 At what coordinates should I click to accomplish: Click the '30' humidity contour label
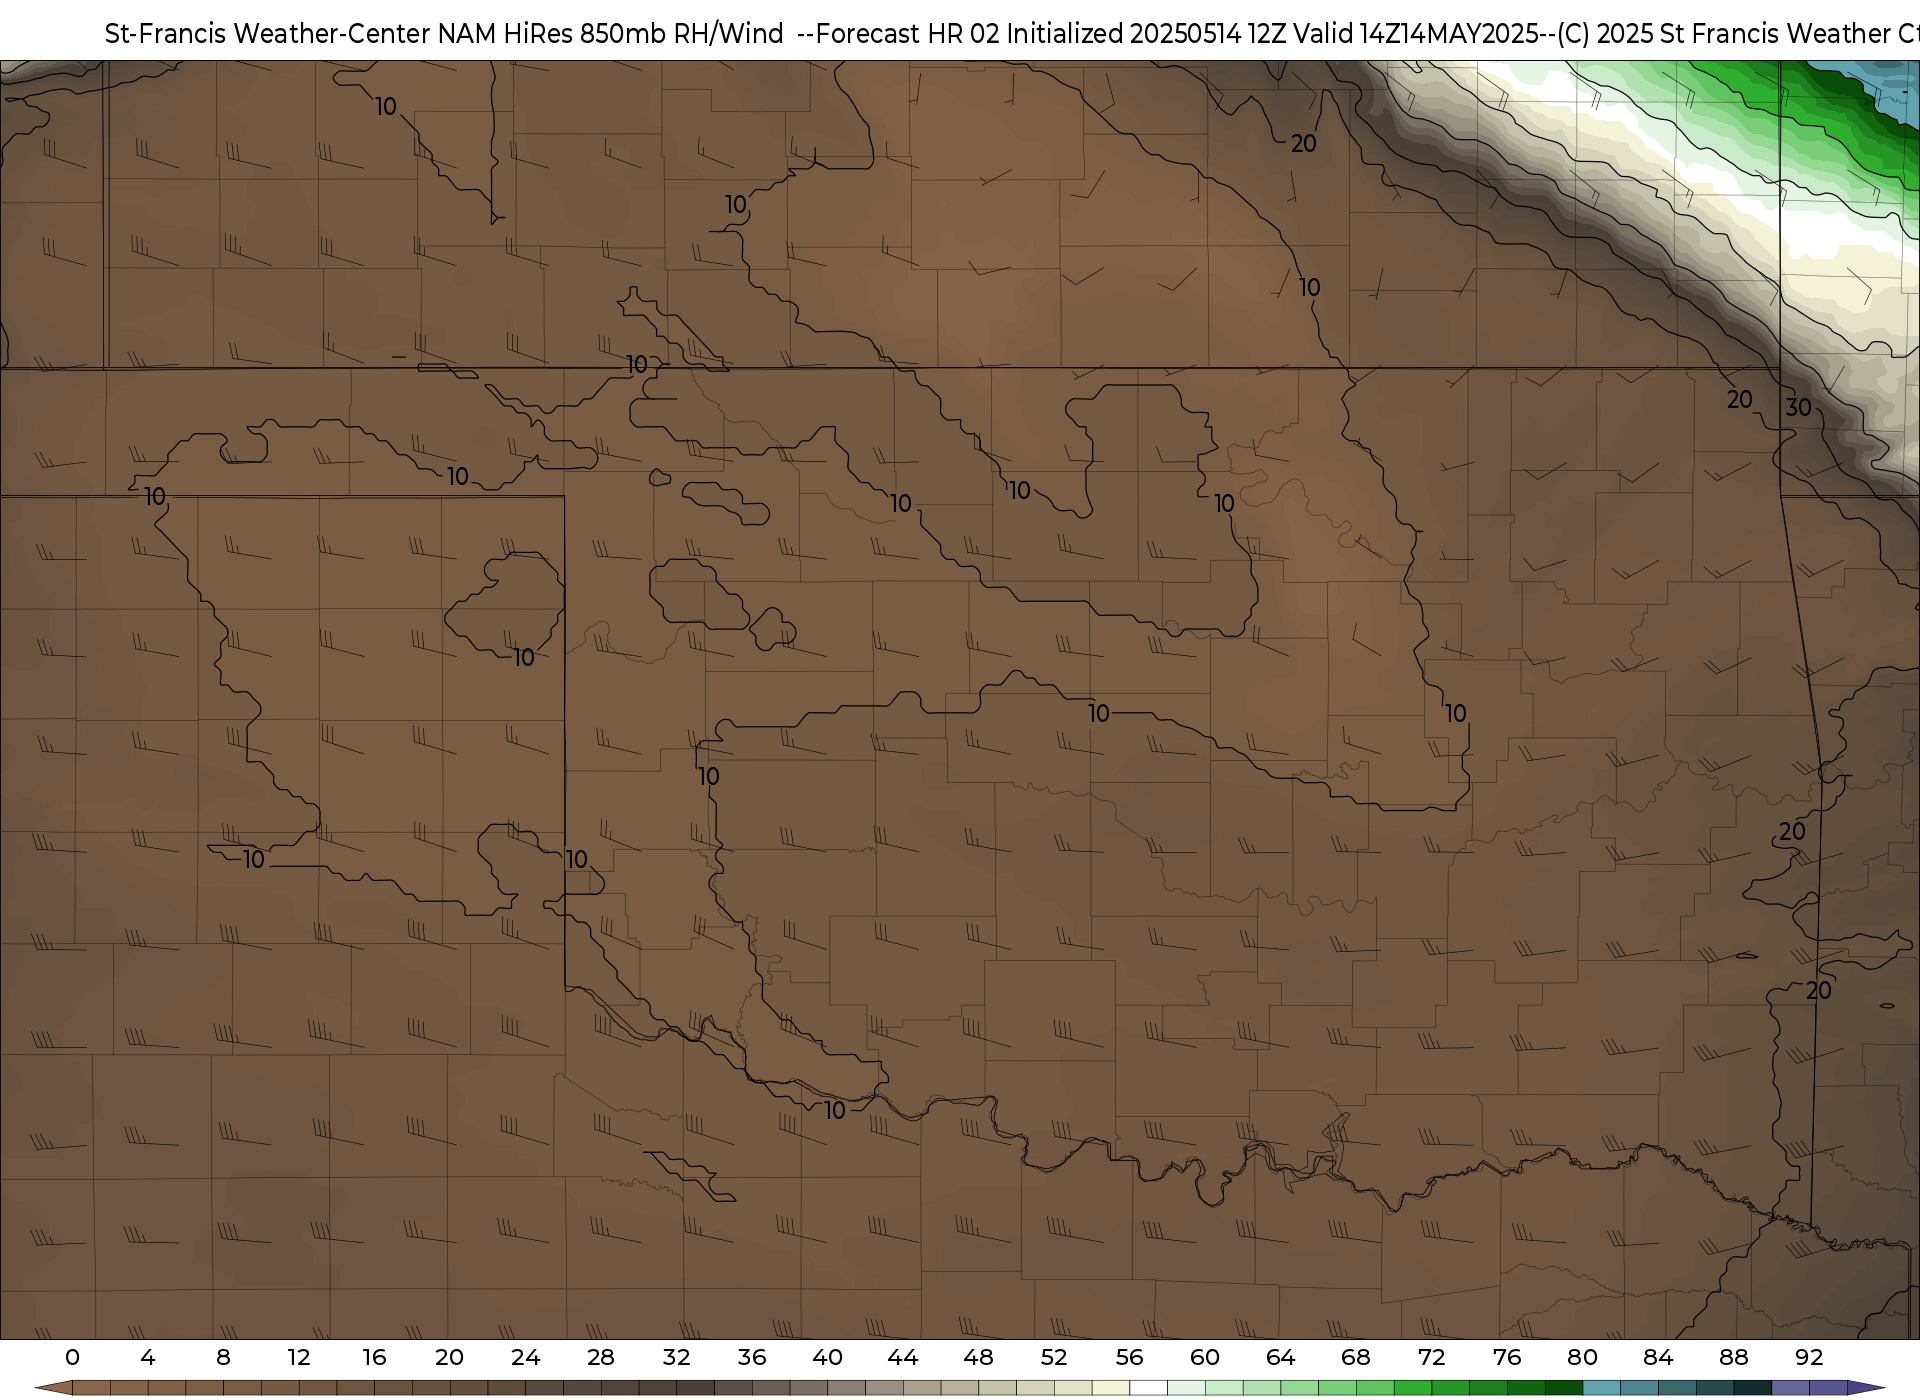(1798, 407)
